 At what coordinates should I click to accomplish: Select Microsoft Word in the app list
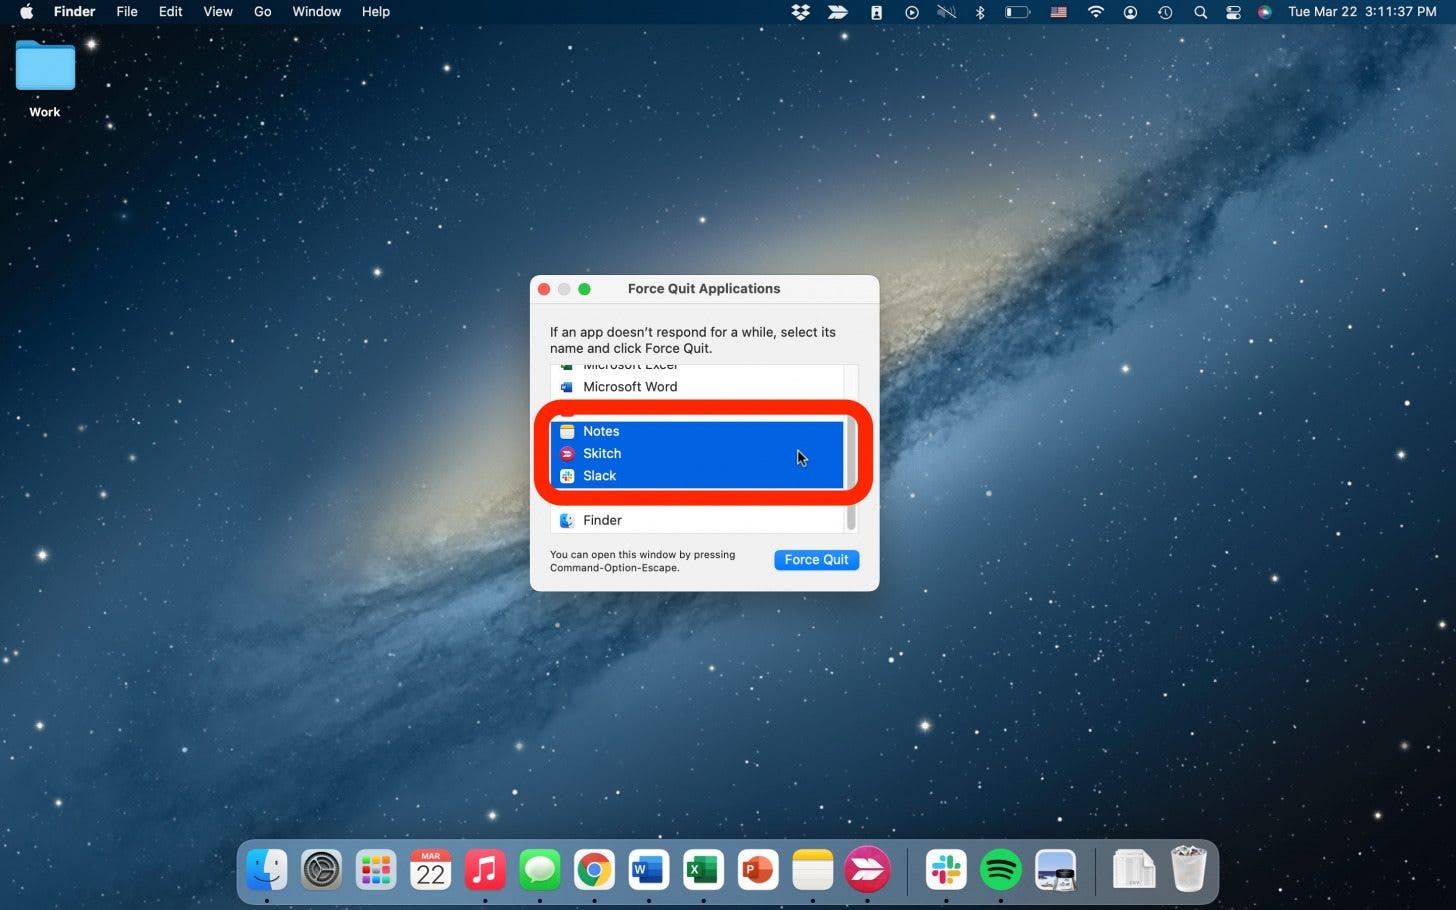tap(630, 387)
